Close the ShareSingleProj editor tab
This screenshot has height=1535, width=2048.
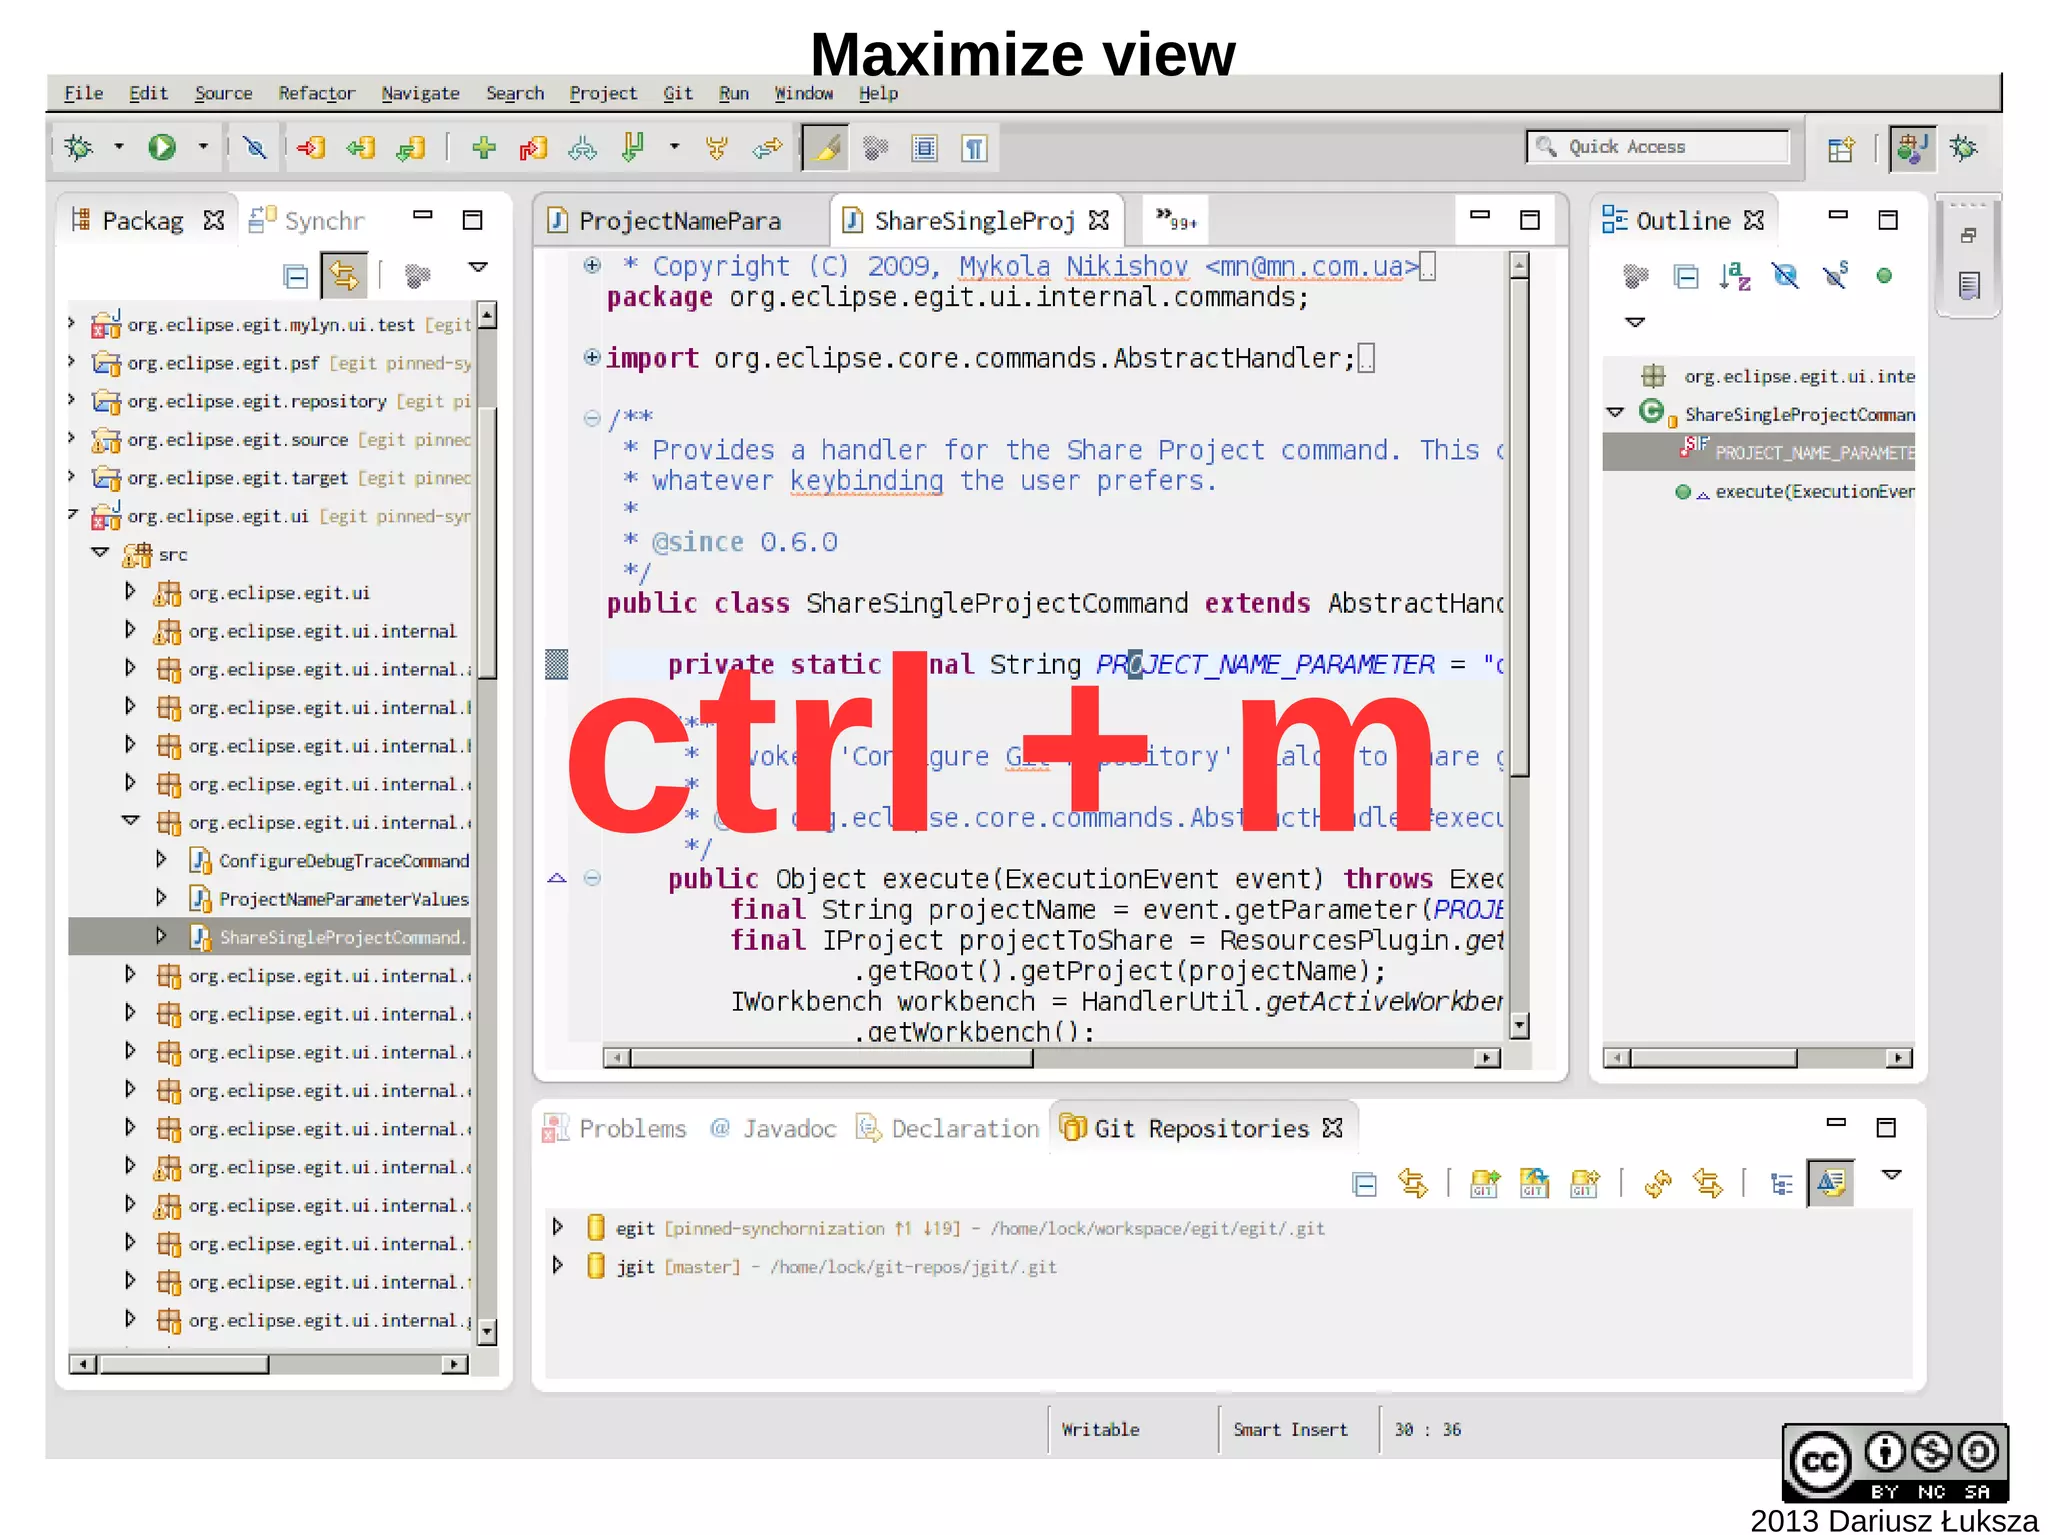coord(1099,220)
